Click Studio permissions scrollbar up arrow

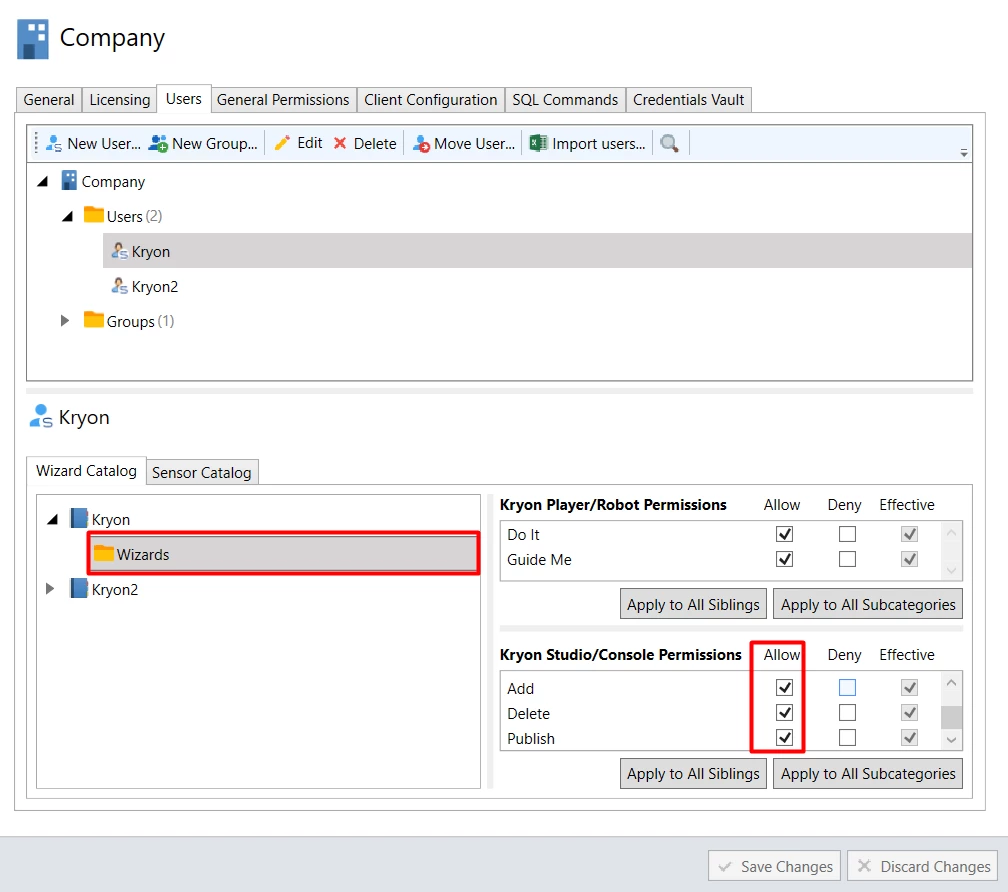pyautogui.click(x=951, y=683)
